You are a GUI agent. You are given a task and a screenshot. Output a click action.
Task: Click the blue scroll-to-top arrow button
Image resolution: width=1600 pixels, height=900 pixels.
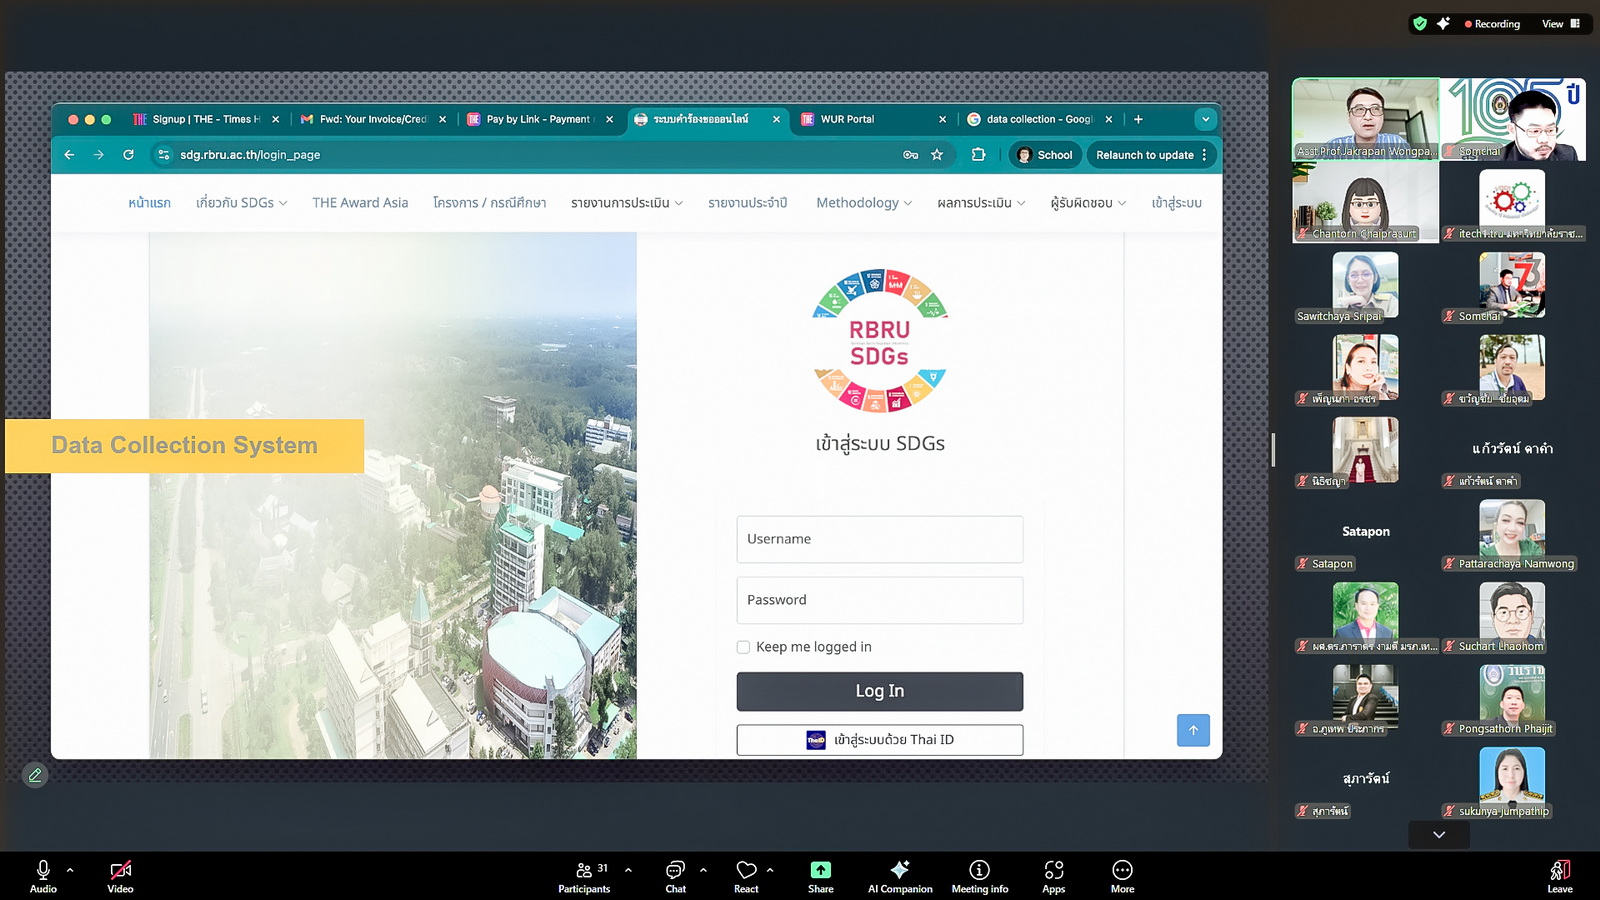tap(1193, 730)
